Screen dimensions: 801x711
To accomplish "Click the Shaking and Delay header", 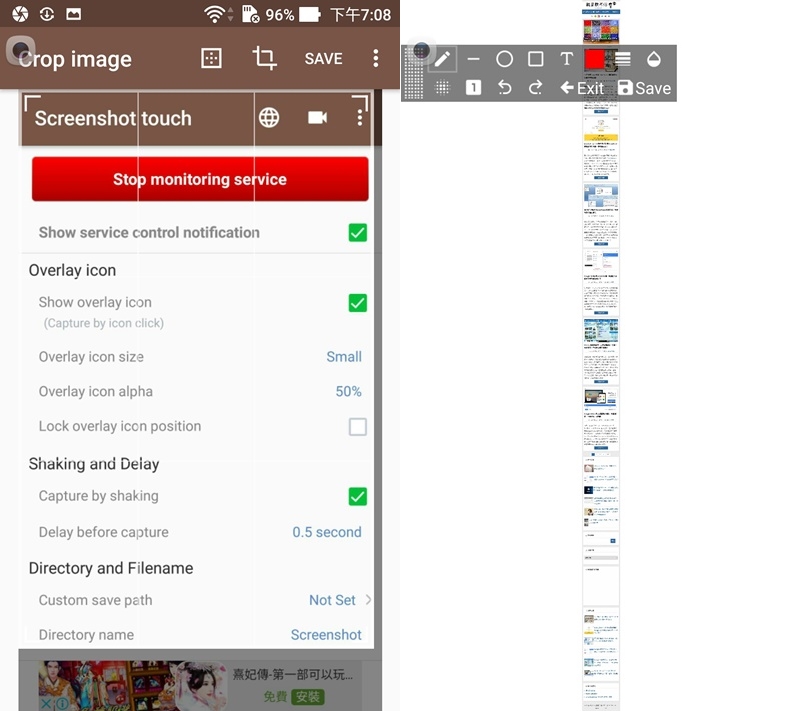I will 94,464.
